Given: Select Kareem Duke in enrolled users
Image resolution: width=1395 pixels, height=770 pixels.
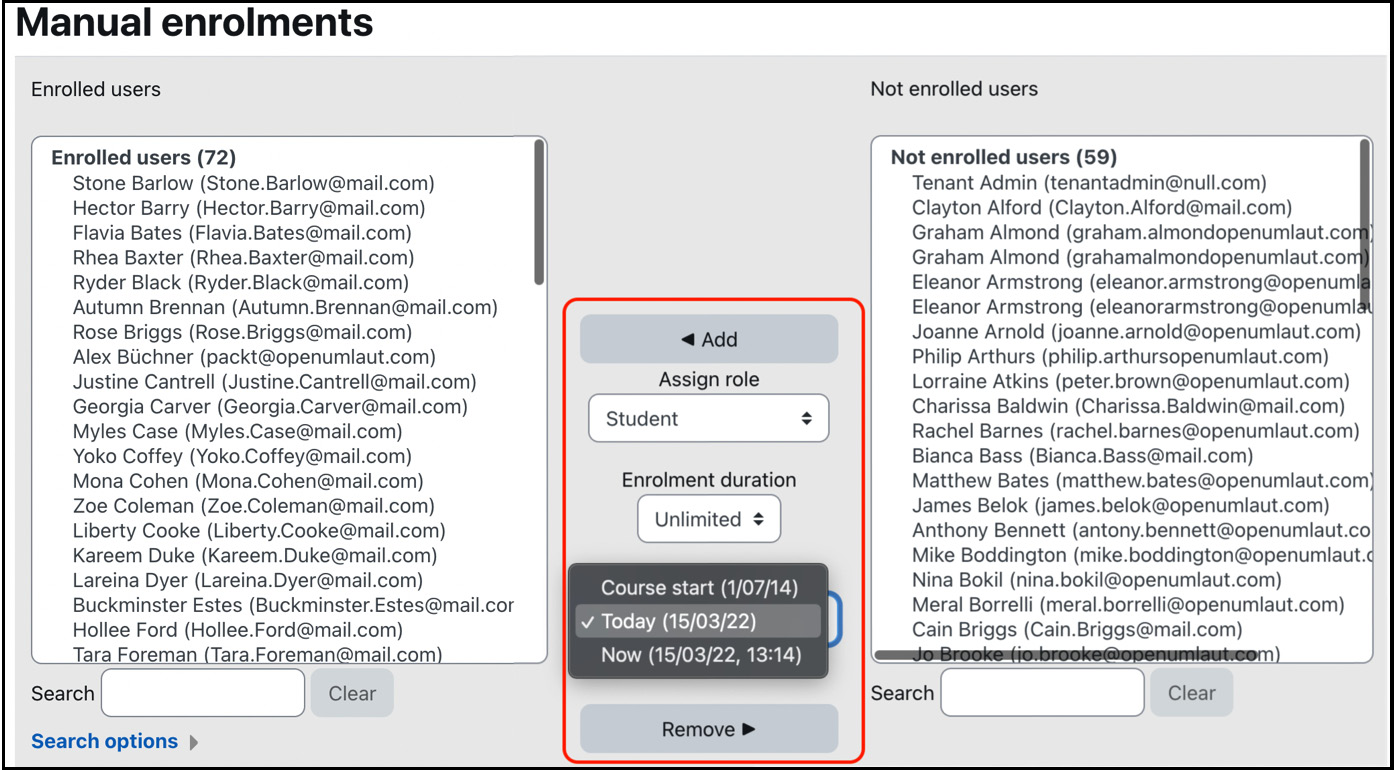Looking at the screenshot, I should coord(255,556).
